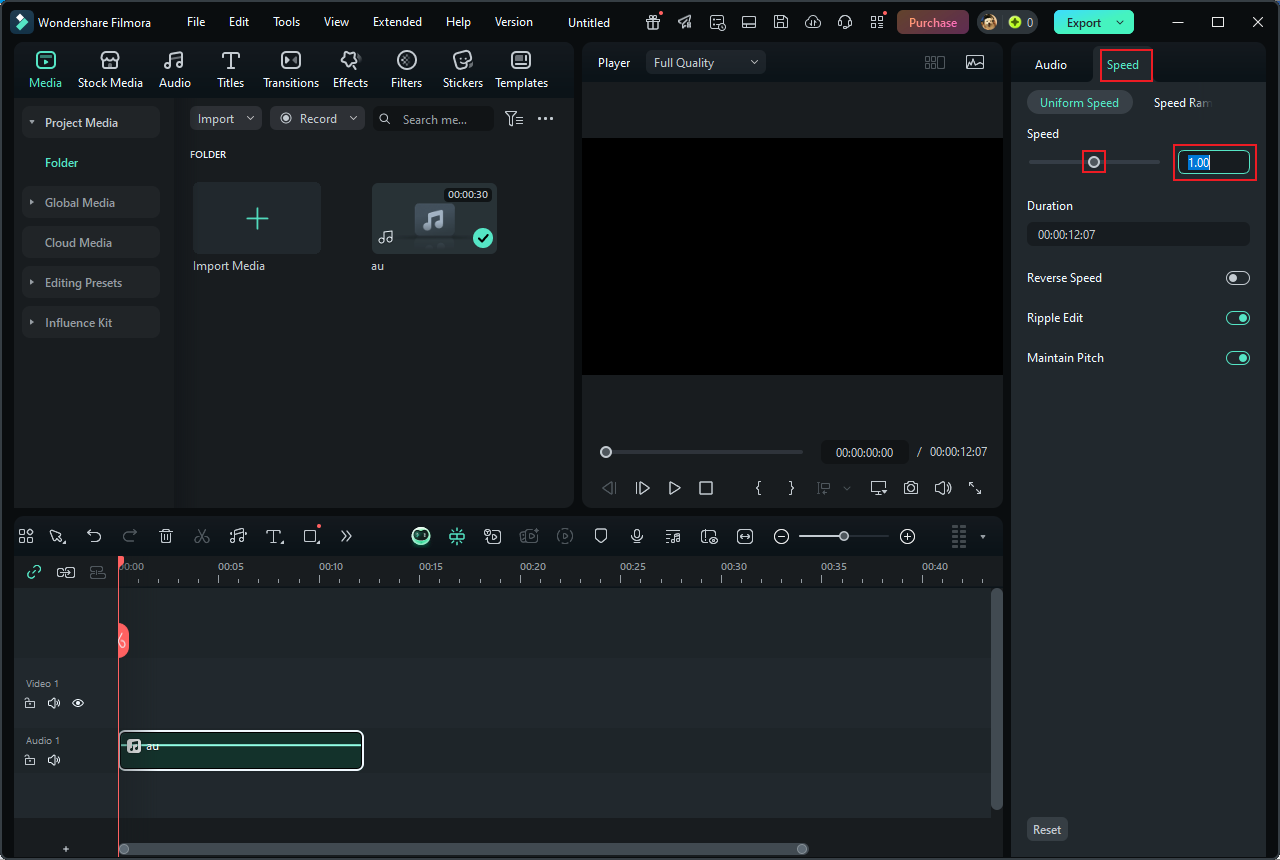This screenshot has width=1280, height=860.
Task: Switch to the Audio tab in properties panel
Action: coord(1050,65)
